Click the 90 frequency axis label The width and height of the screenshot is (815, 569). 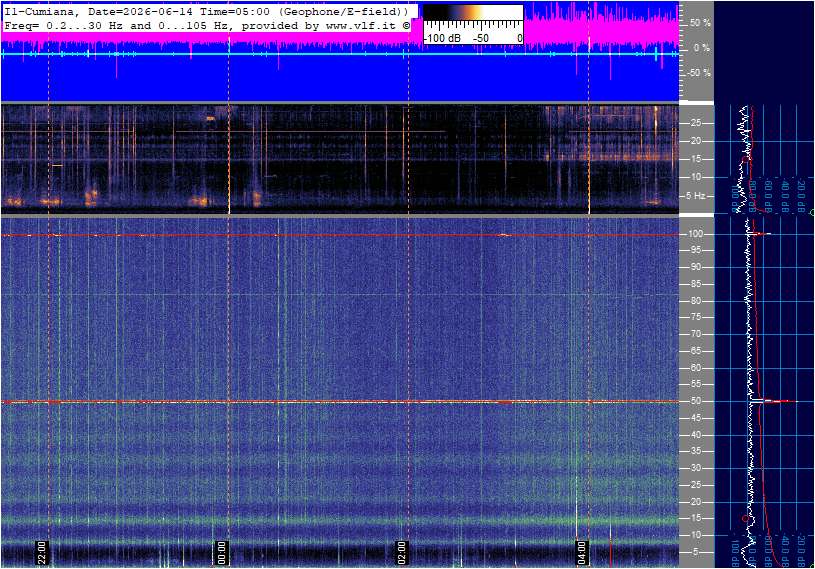pos(695,267)
